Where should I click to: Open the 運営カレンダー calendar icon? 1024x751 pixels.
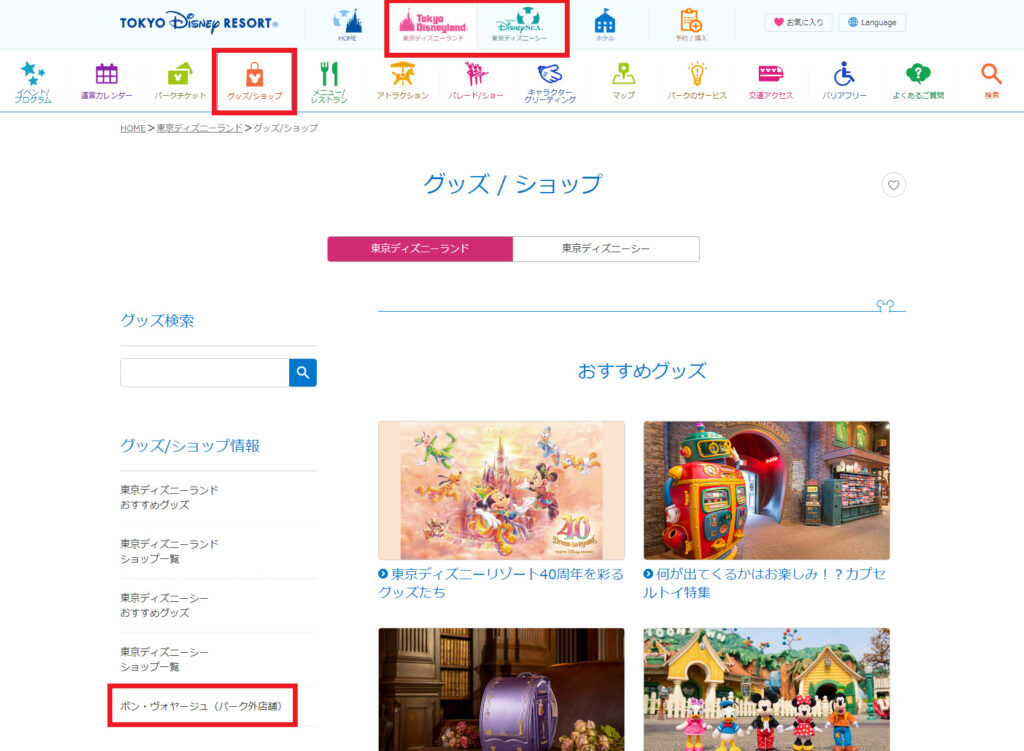[x=106, y=82]
